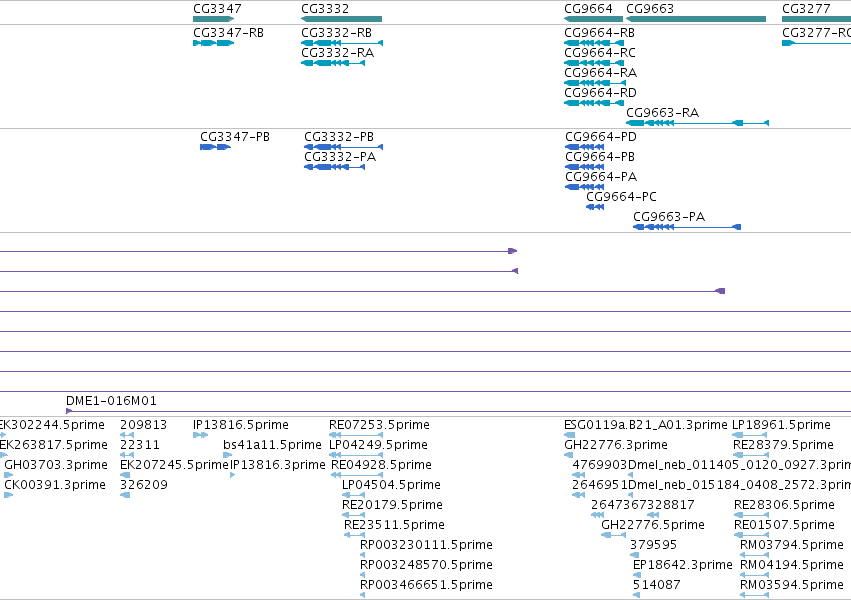
Task: Click the GH22776.5prime EST label
Action: click(x=653, y=525)
